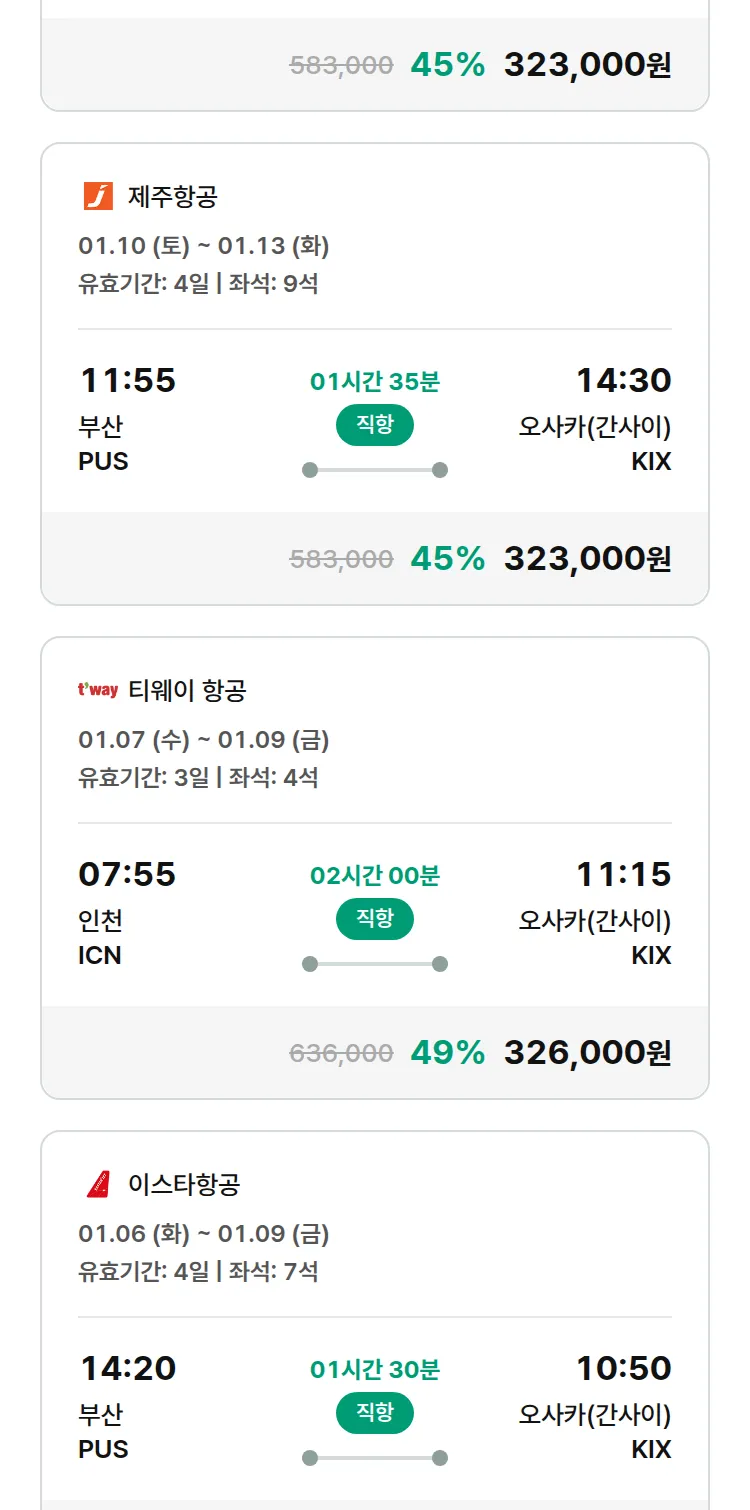750x1510 pixels.
Task: Click 01.07 (수) ~ 01.09 (금) date range
Action: tap(204, 740)
